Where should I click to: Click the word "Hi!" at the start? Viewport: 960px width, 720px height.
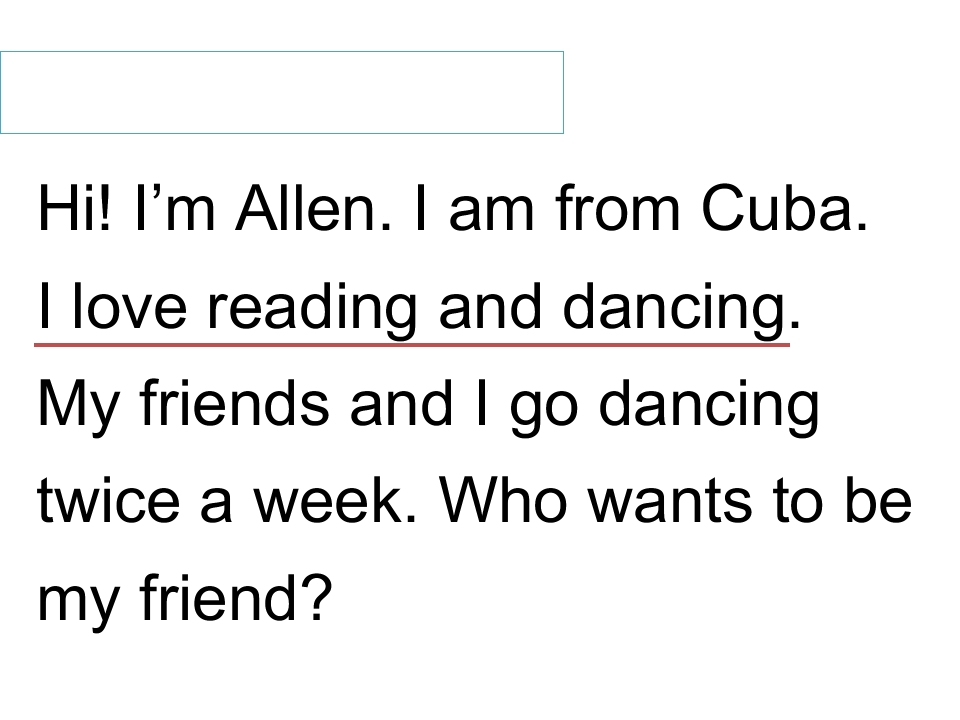pos(76,208)
